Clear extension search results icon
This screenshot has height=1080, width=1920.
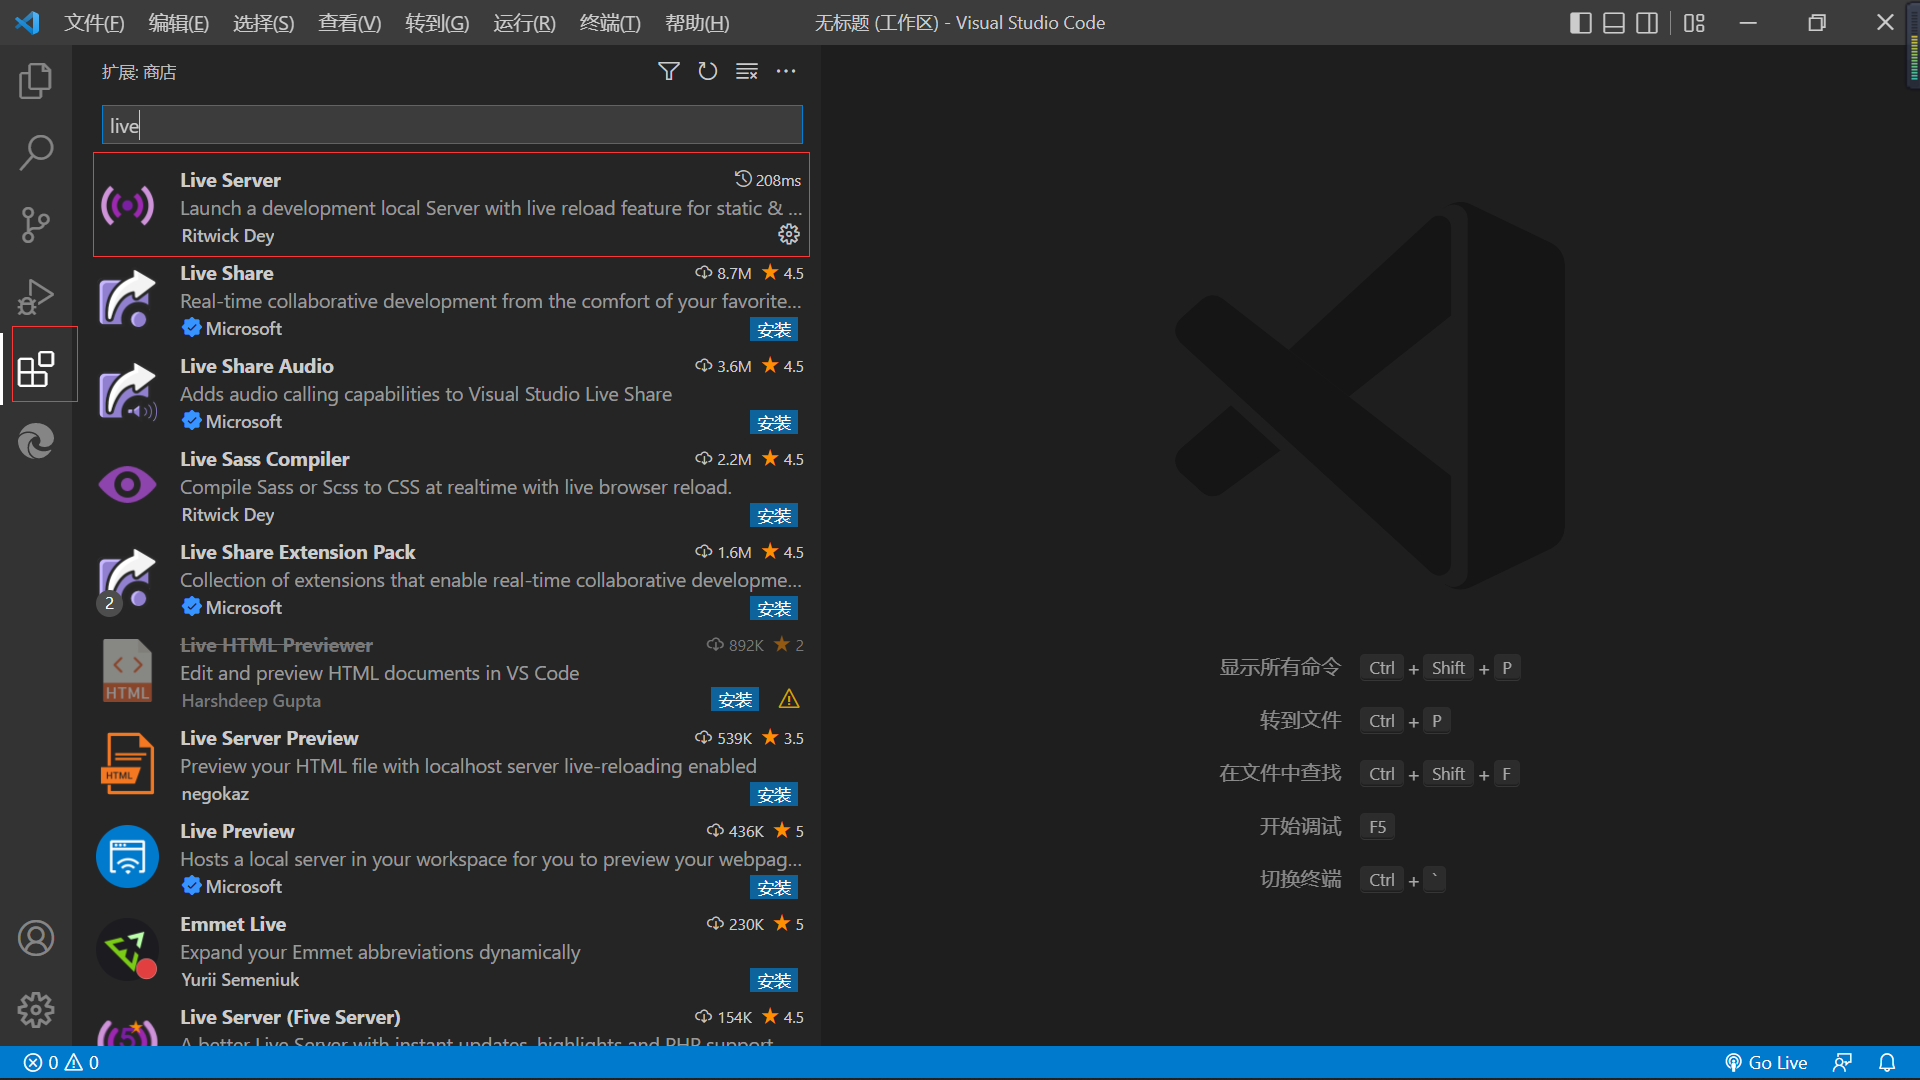click(x=747, y=72)
